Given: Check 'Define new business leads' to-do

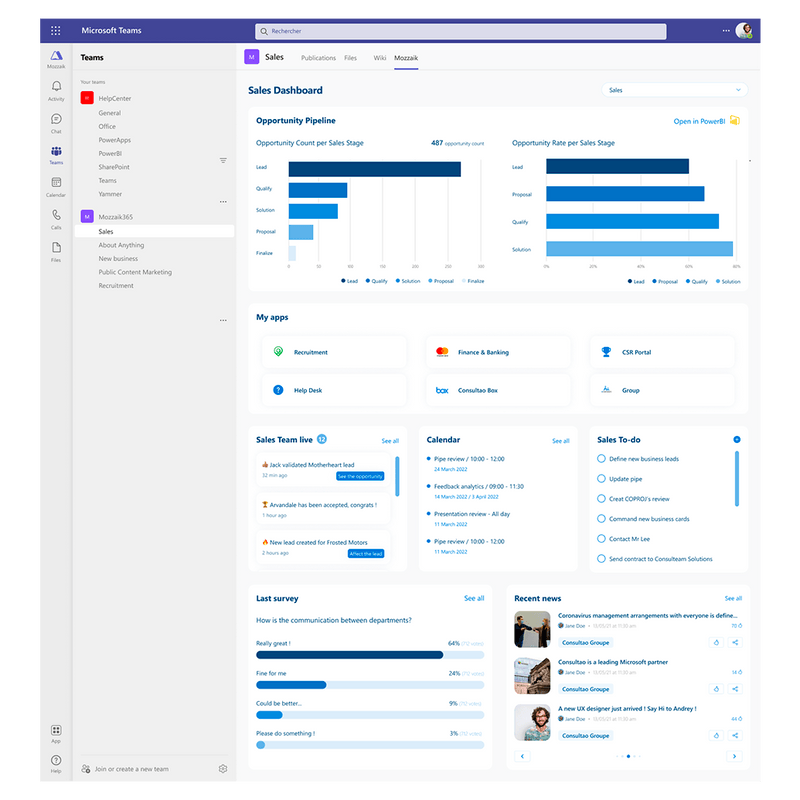Looking at the screenshot, I should [601, 459].
